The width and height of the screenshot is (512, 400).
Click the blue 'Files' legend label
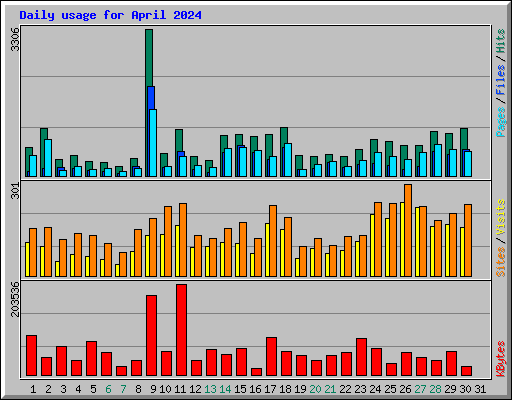tap(501, 79)
